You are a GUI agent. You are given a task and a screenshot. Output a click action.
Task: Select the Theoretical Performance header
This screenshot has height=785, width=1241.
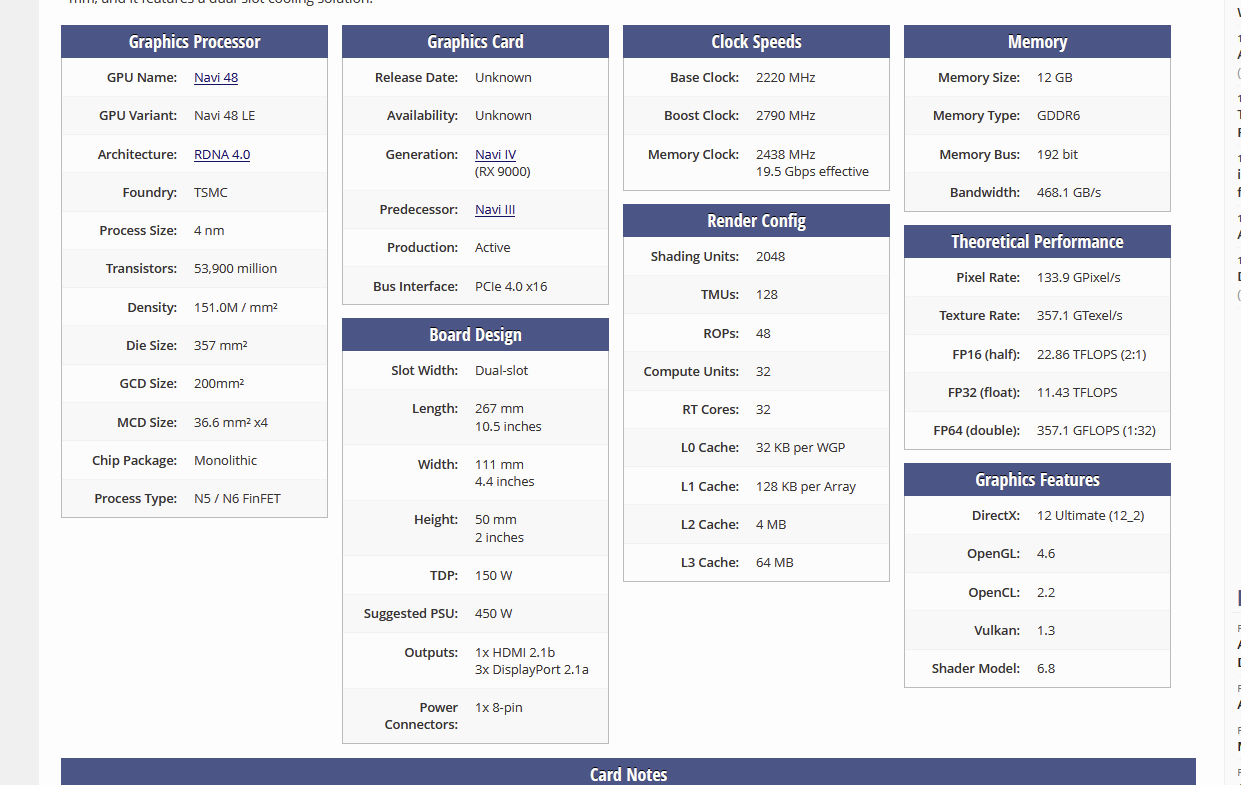click(x=1037, y=242)
